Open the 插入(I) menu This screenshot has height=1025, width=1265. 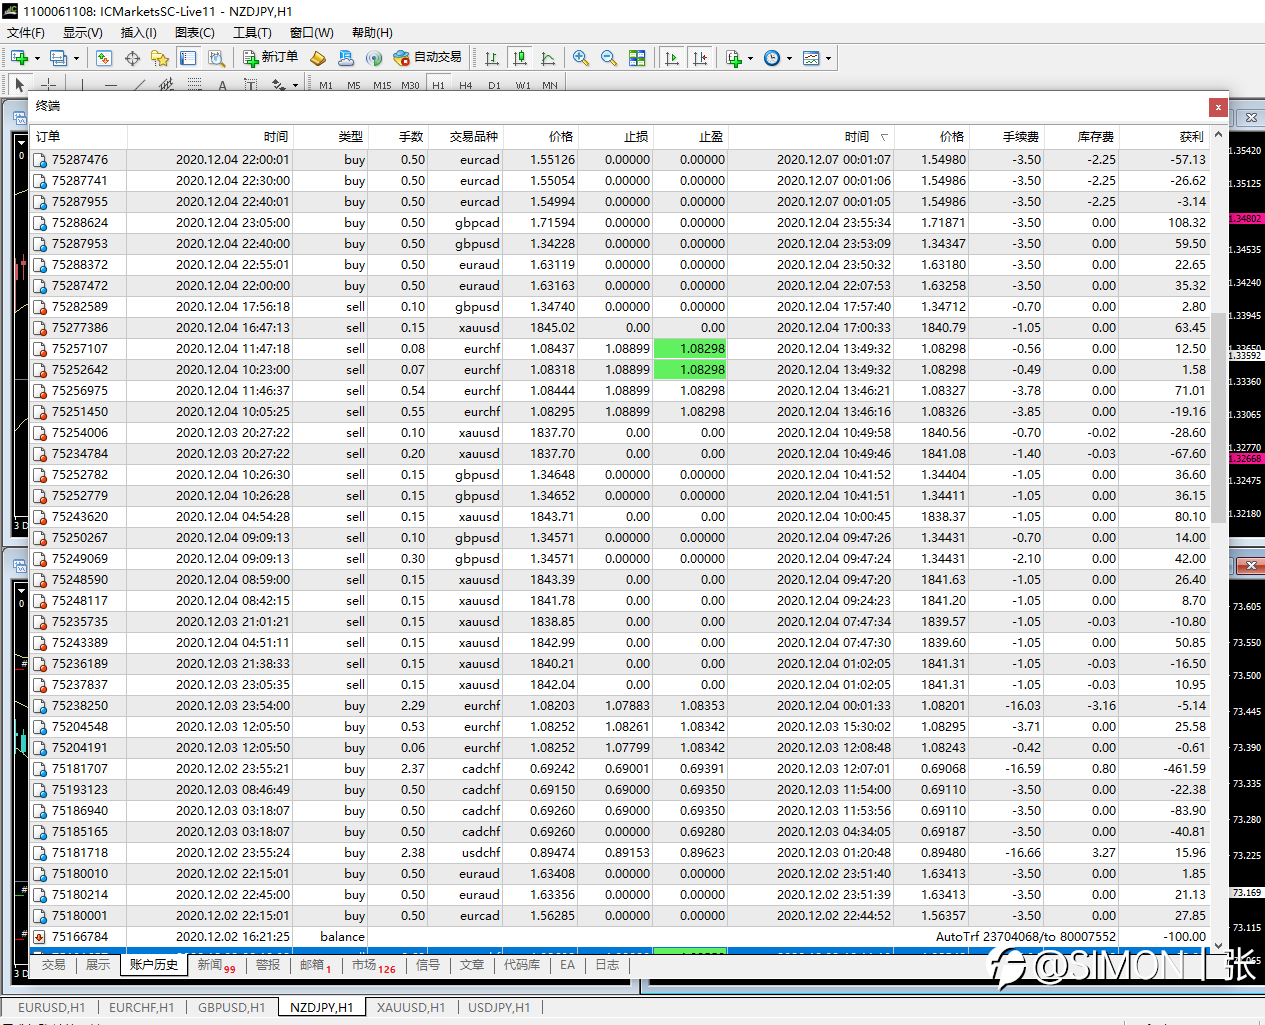[x=139, y=33]
